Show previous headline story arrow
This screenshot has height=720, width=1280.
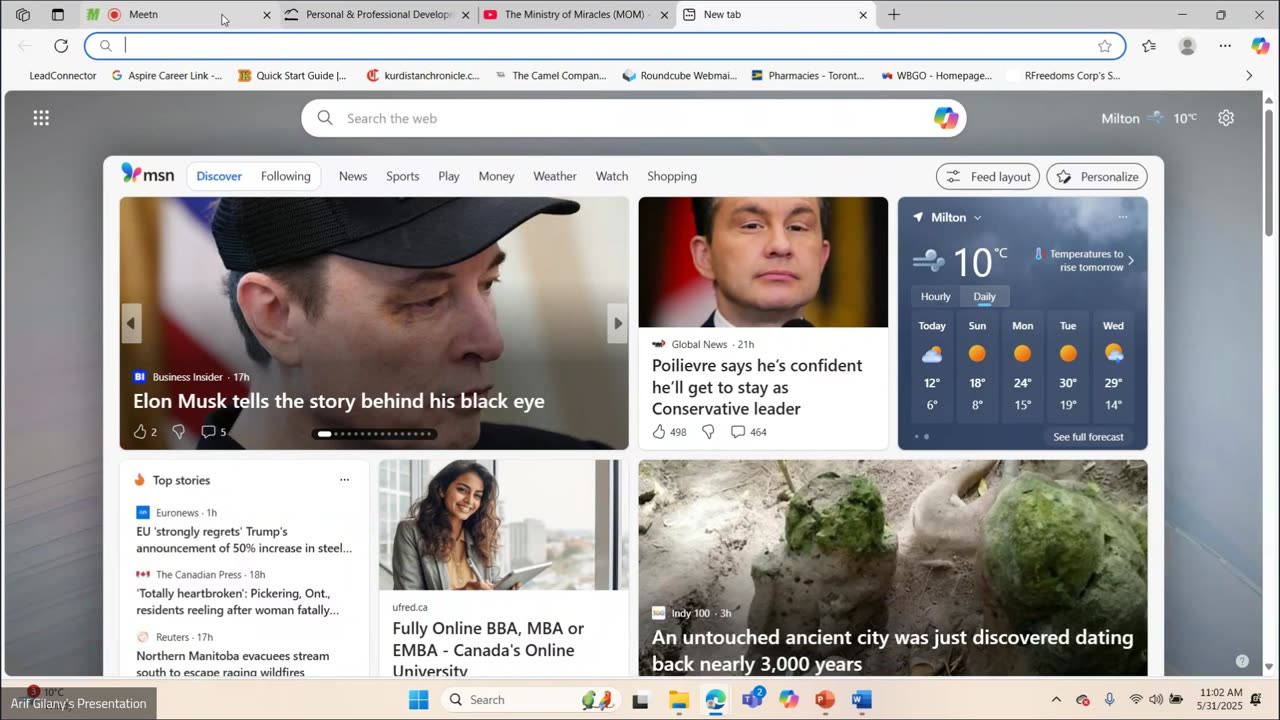point(131,323)
